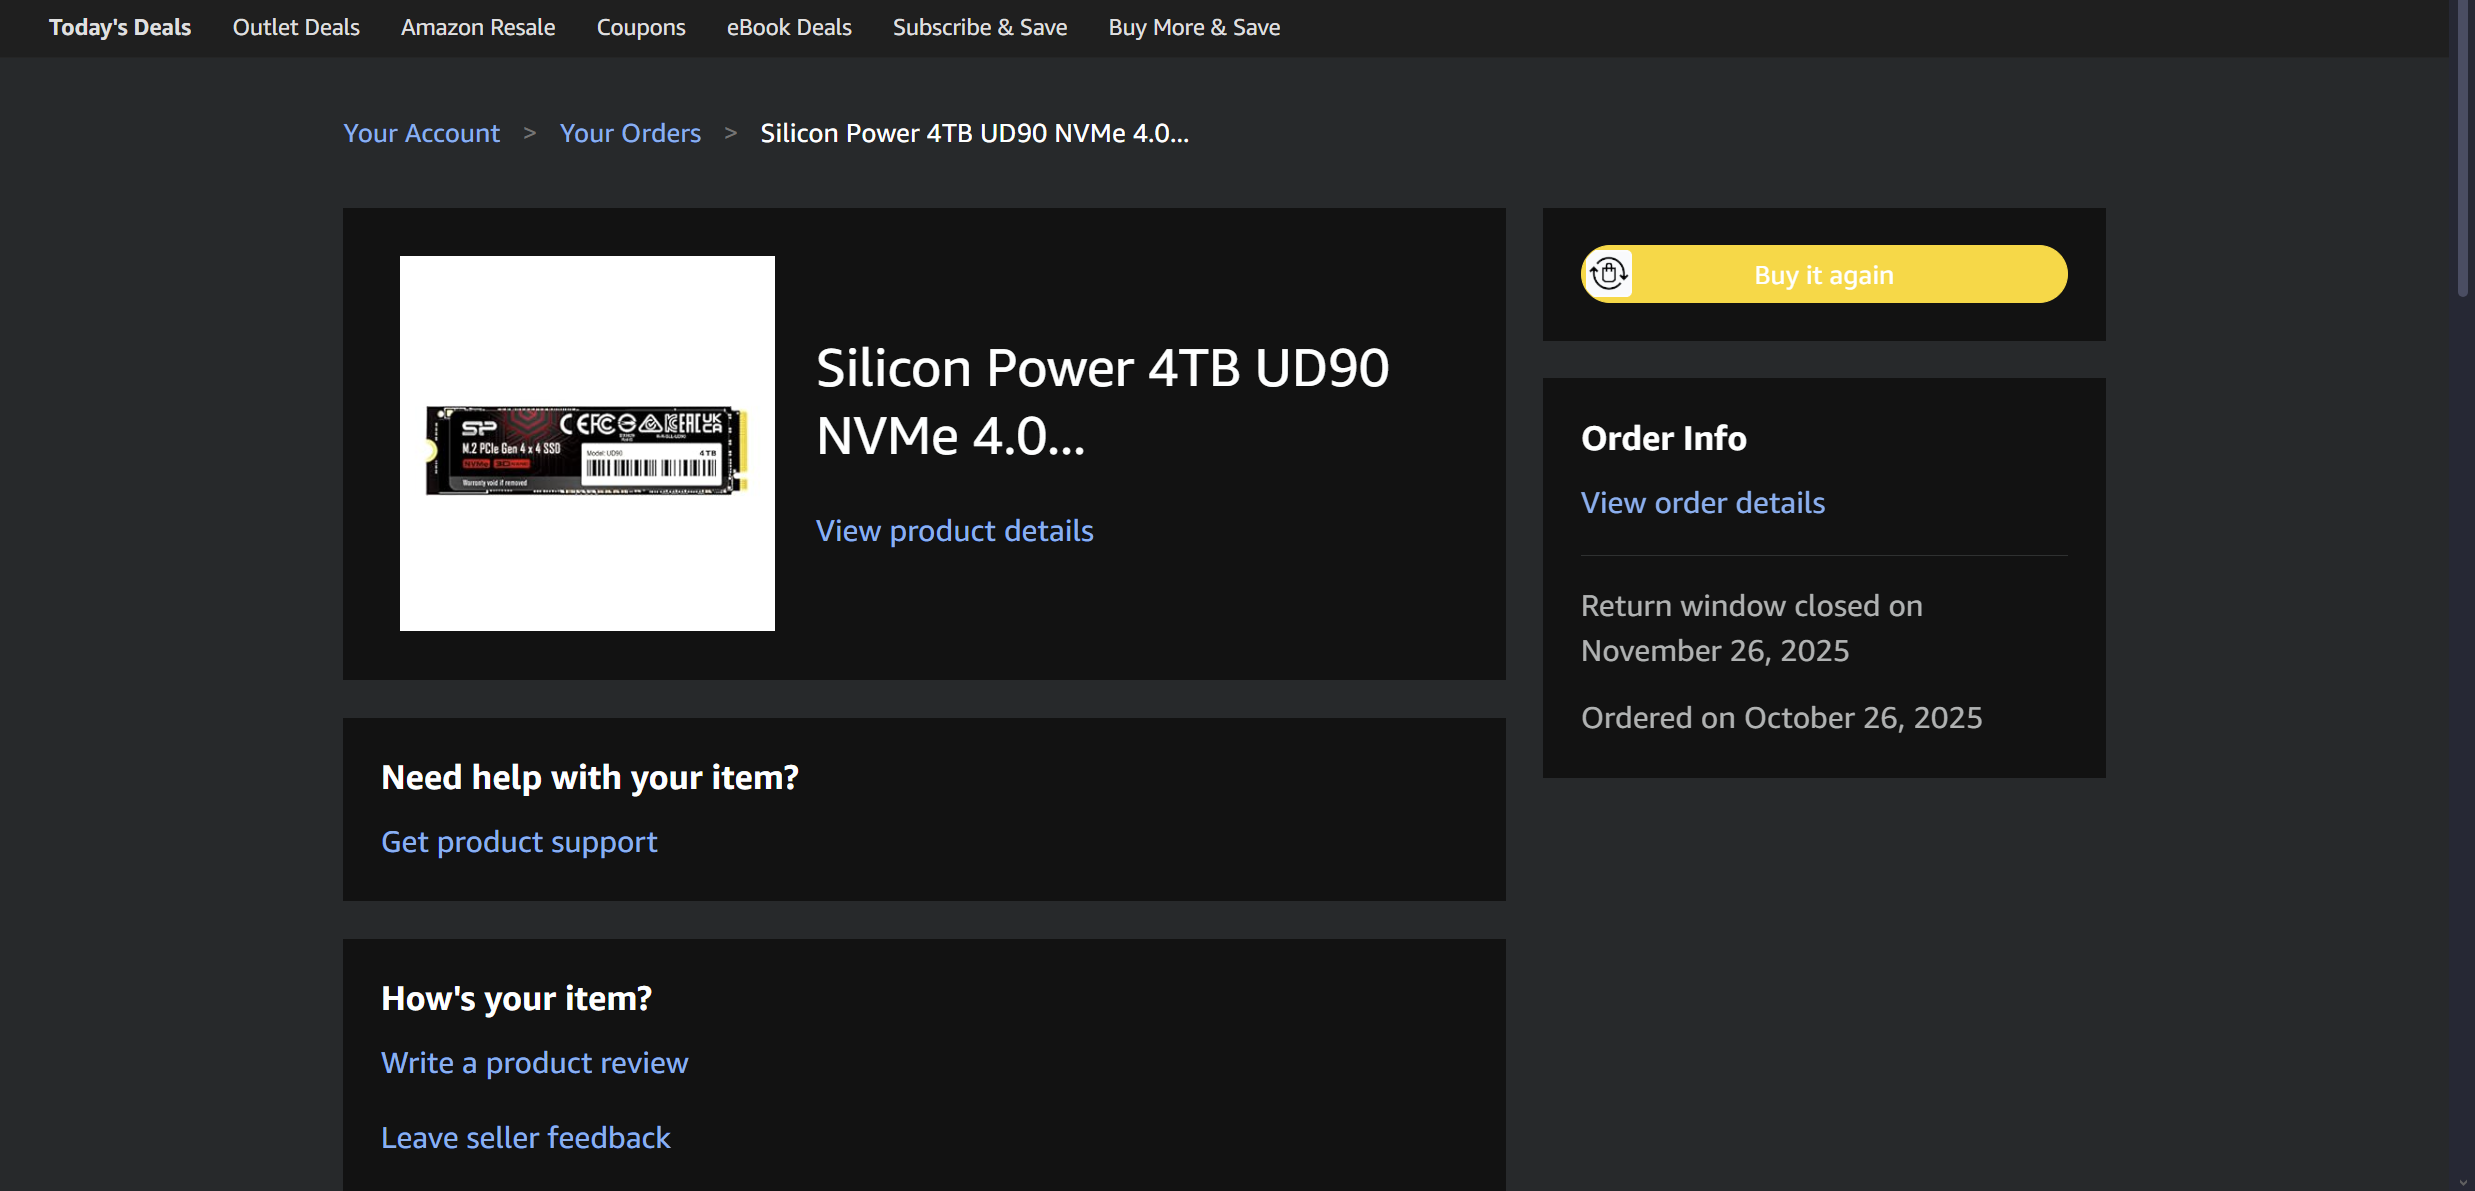Select the Coupons navigation item

641,27
